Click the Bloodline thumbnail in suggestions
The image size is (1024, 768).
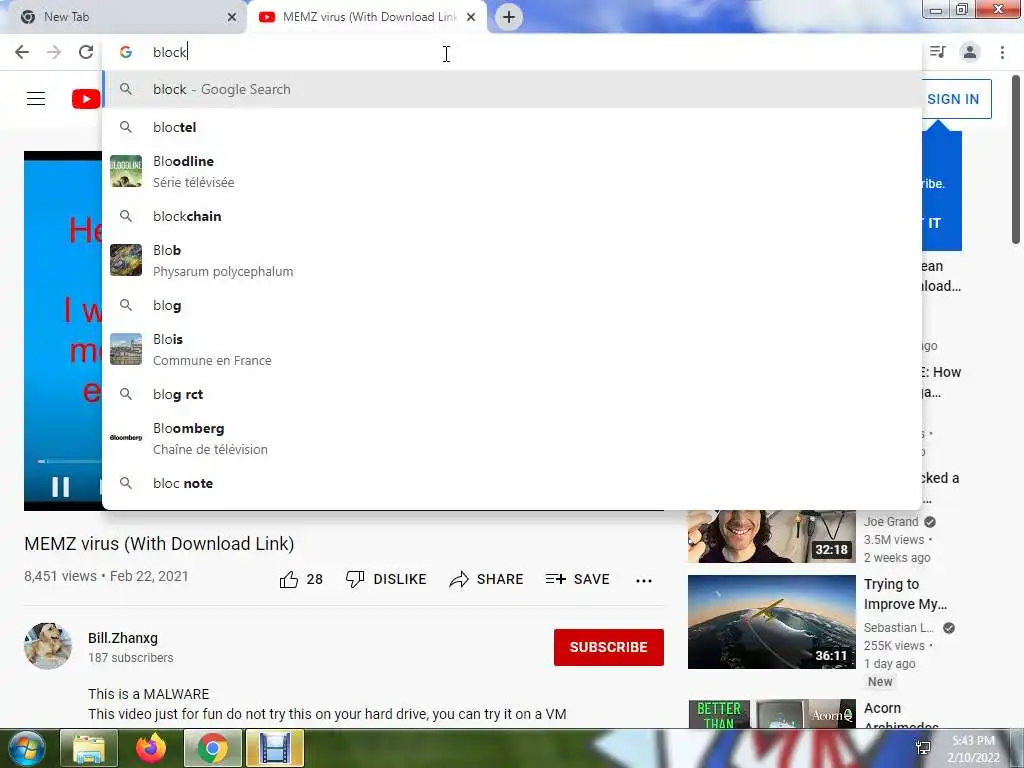(126, 171)
